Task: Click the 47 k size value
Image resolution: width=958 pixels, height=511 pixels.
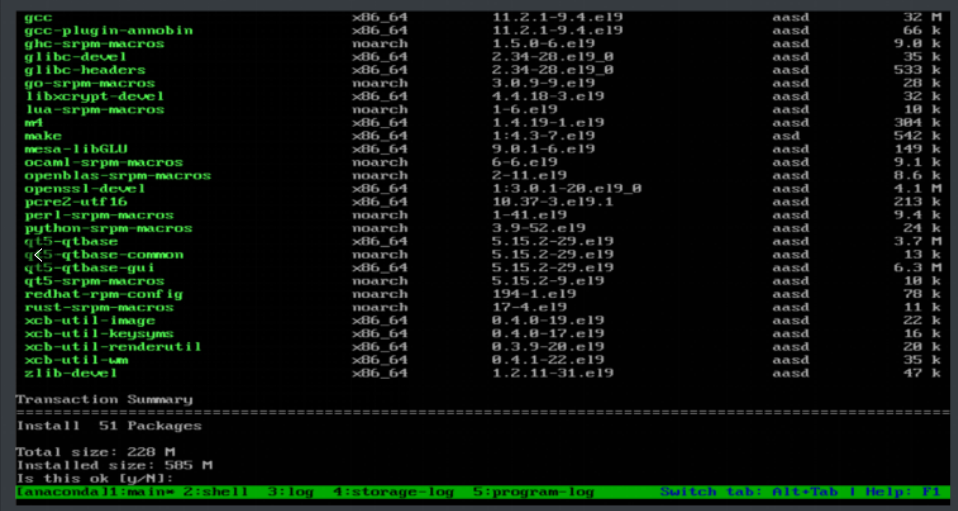Action: coord(922,373)
